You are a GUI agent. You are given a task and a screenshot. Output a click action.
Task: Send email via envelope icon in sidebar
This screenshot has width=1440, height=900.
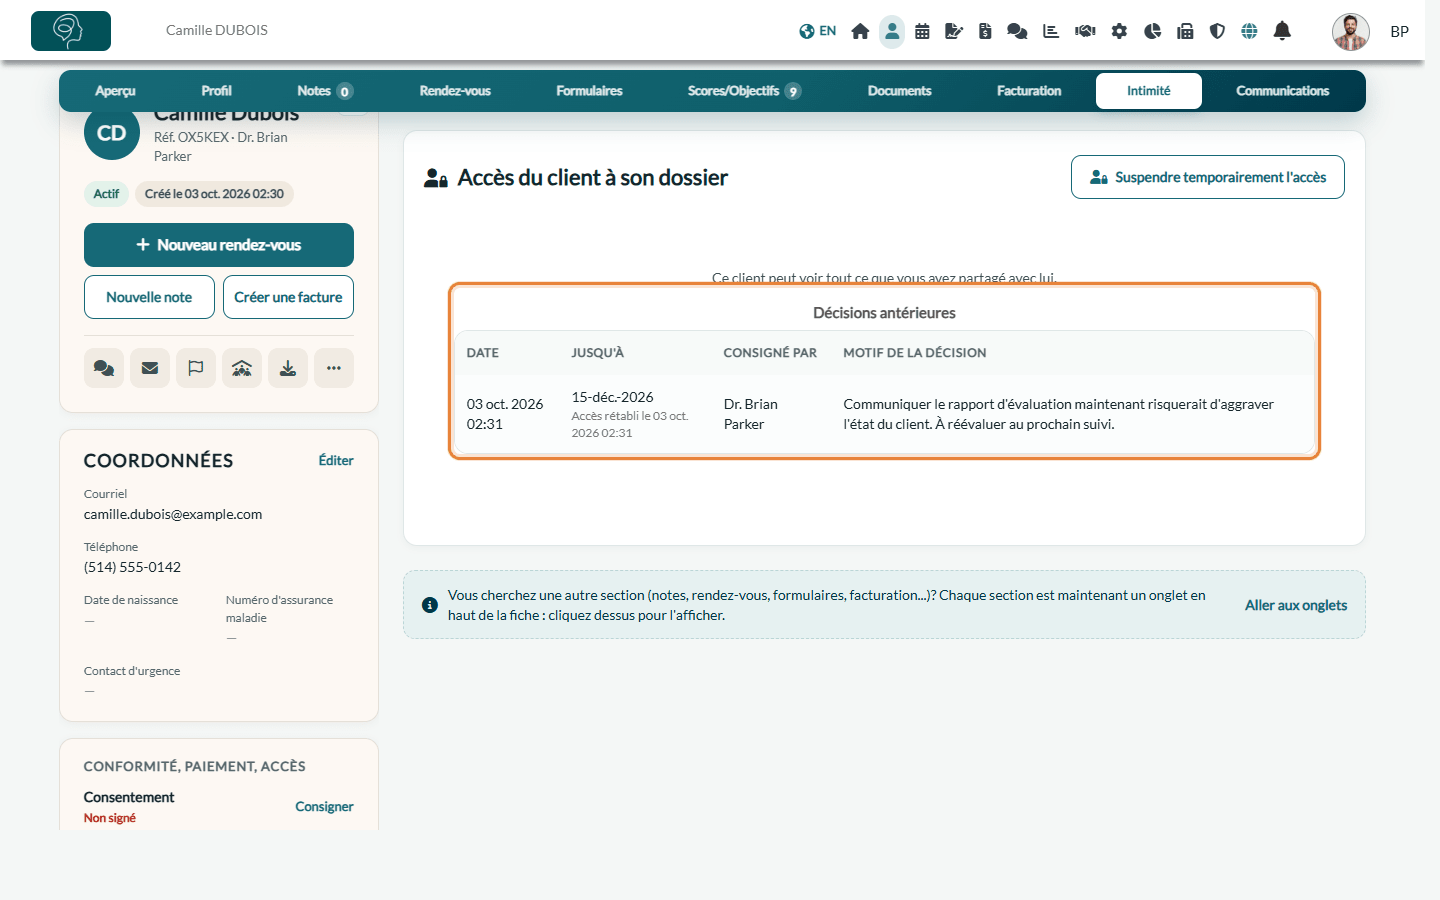(150, 368)
